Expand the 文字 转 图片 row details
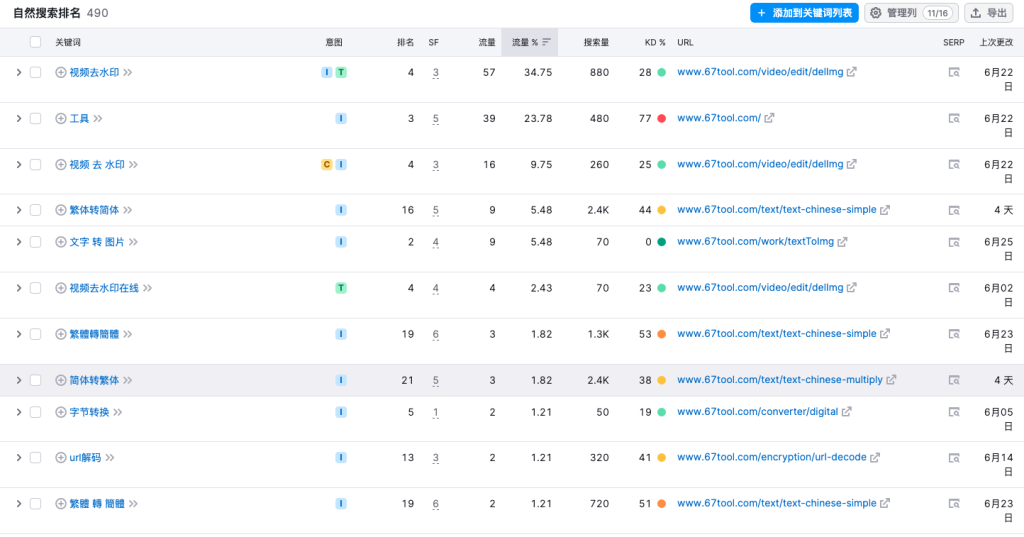 [19, 242]
